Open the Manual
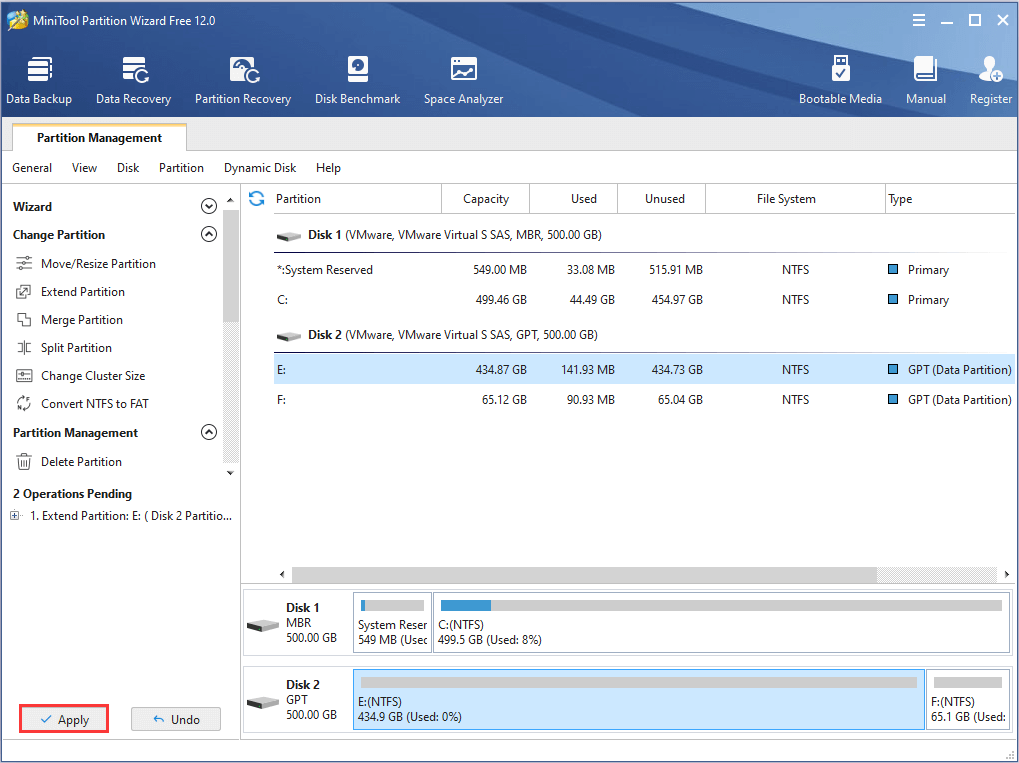 [x=925, y=81]
